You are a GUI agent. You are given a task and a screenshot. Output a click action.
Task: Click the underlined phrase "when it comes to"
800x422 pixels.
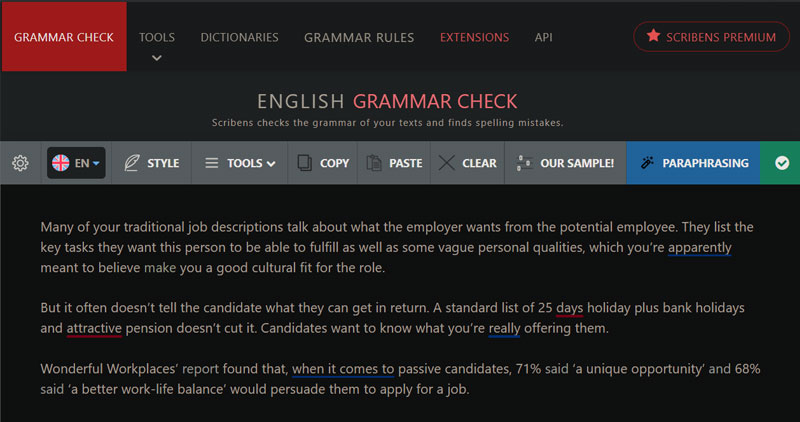click(344, 369)
